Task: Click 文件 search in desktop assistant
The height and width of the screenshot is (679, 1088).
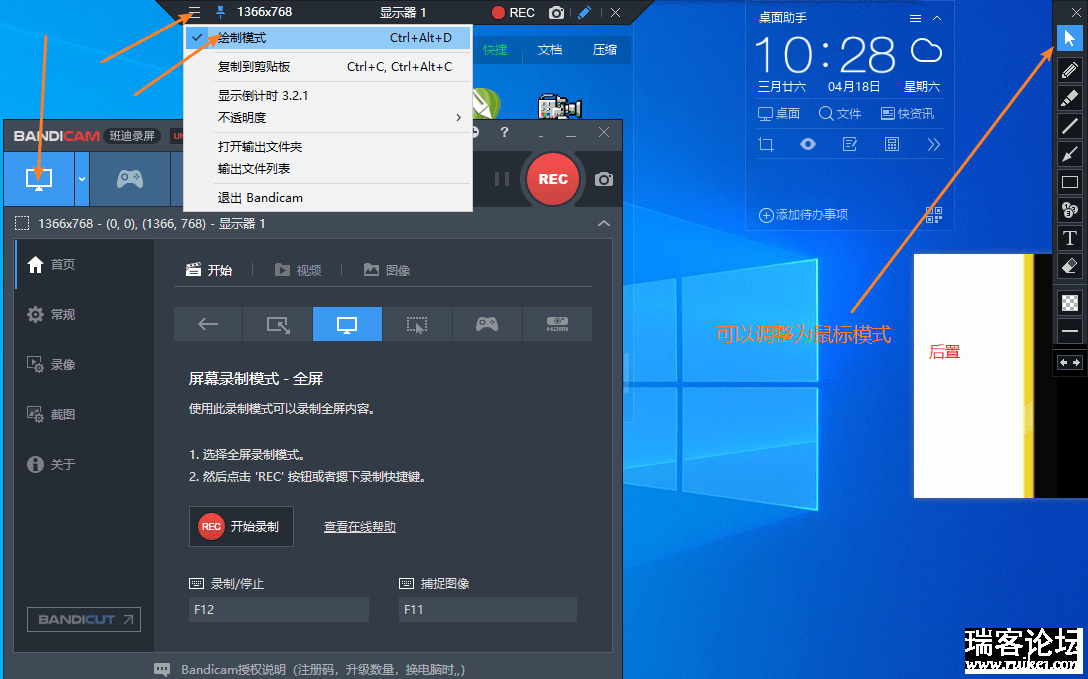Action: (x=840, y=113)
